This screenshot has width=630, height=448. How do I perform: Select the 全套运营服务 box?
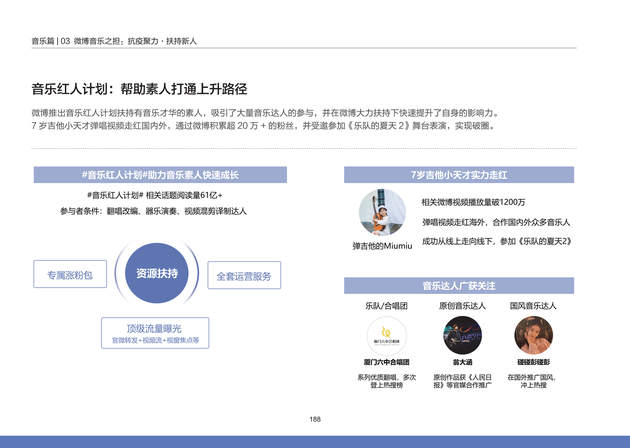pos(244,275)
